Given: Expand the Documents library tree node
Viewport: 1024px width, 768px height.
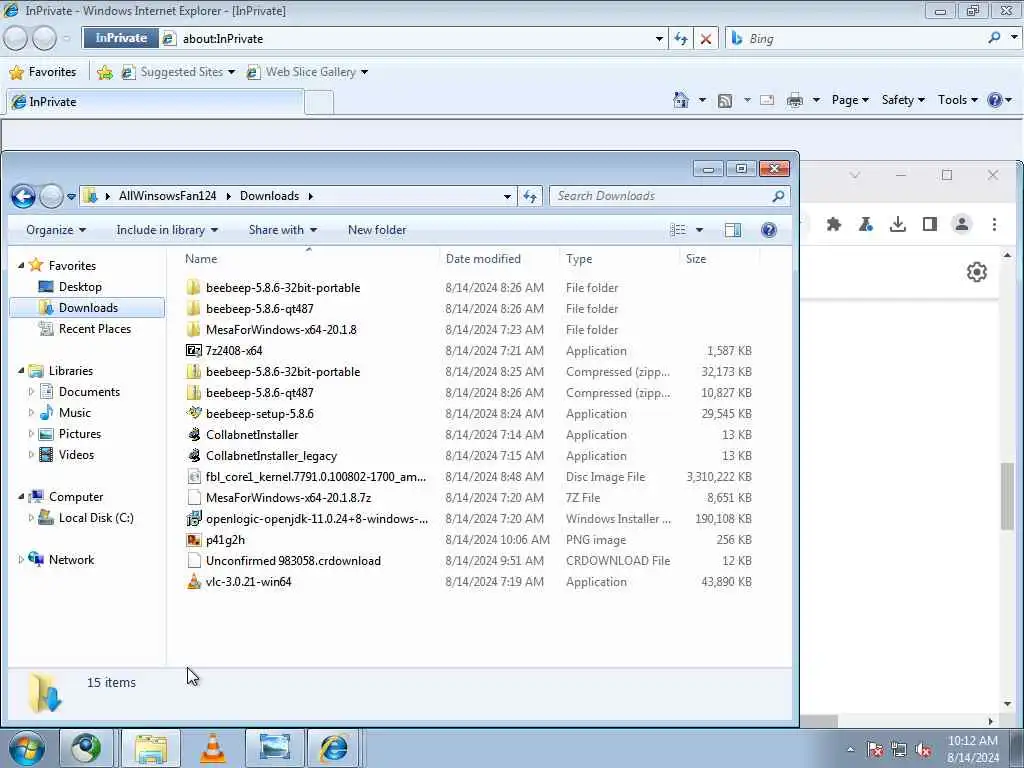Looking at the screenshot, I should [31, 392].
